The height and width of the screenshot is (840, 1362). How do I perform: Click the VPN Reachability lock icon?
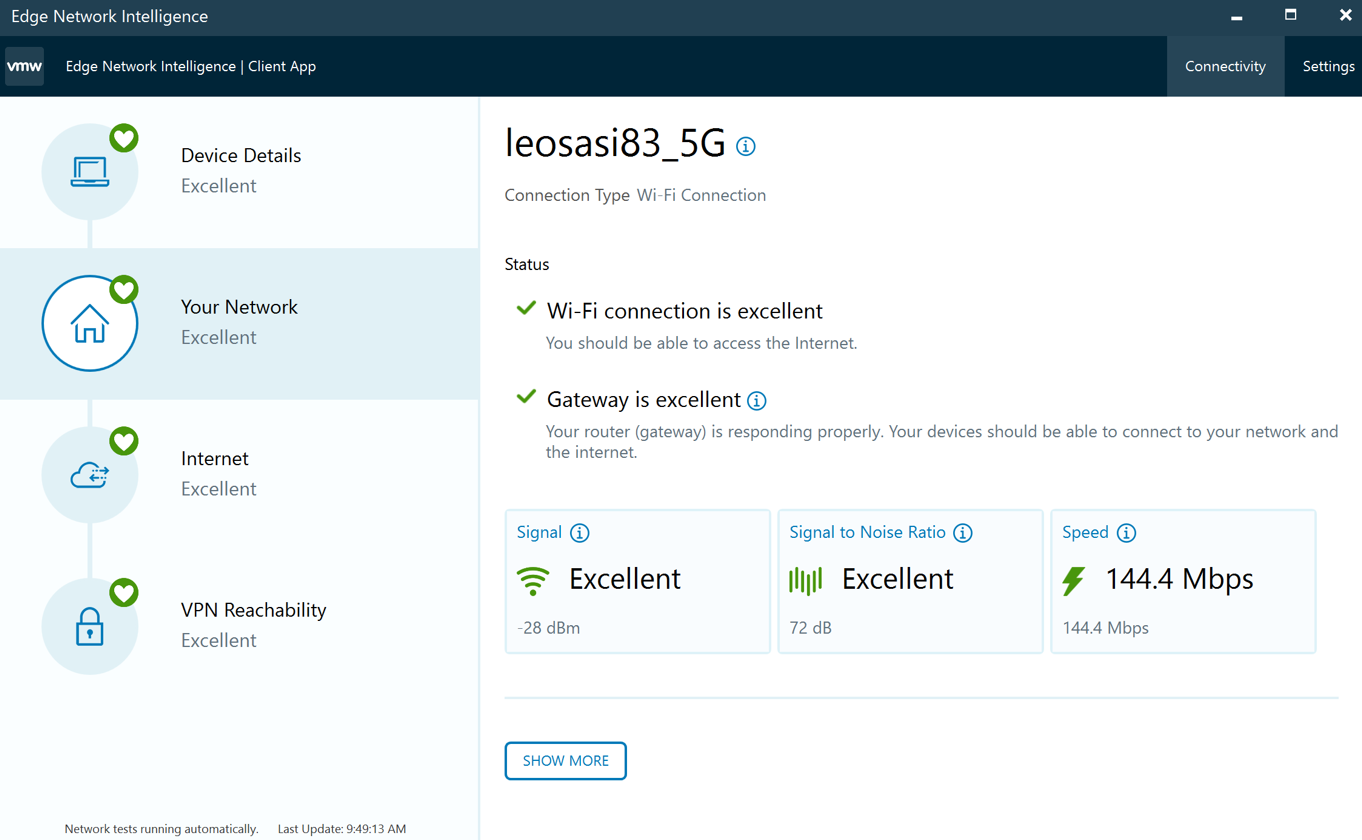90,626
